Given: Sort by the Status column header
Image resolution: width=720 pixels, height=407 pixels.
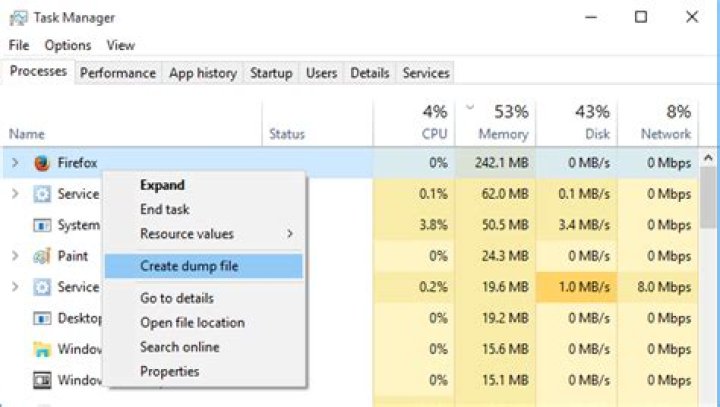Looking at the screenshot, I should (x=287, y=134).
